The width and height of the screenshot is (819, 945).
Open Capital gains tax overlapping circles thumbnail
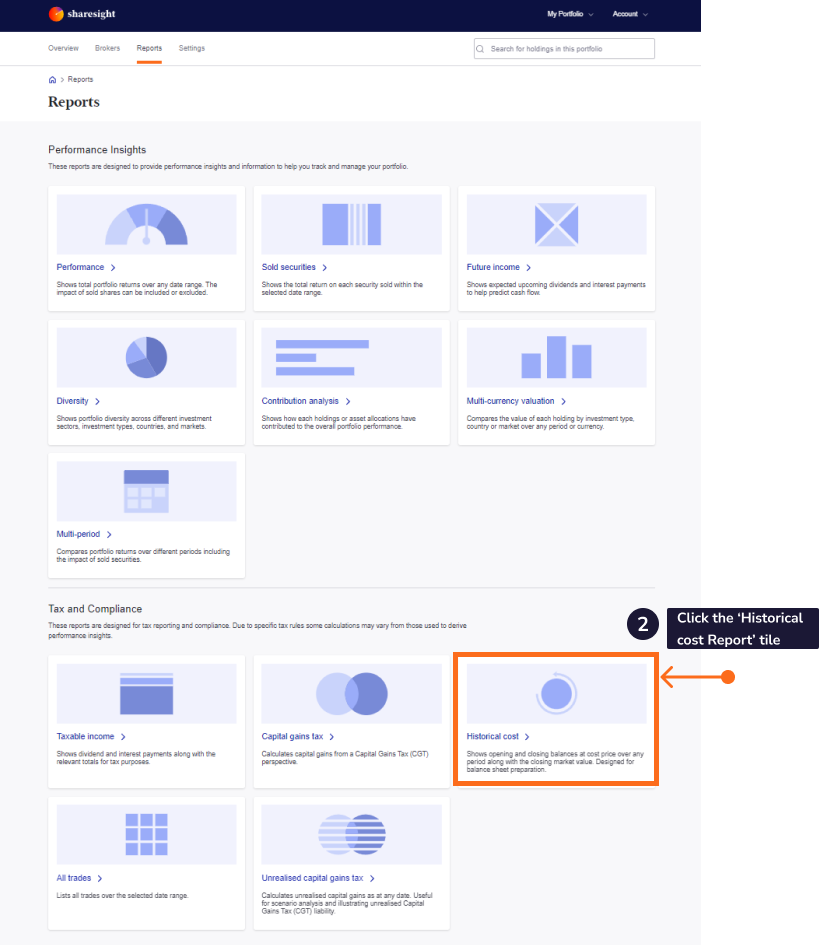[x=351, y=694]
